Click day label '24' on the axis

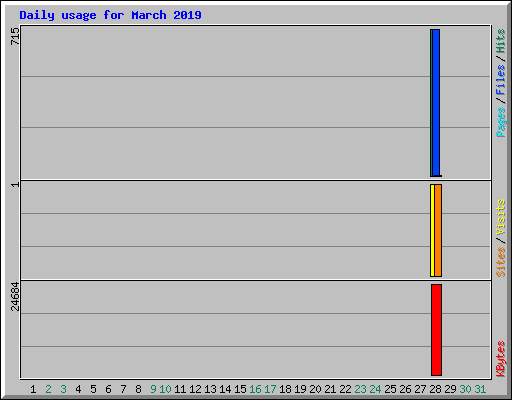375,389
